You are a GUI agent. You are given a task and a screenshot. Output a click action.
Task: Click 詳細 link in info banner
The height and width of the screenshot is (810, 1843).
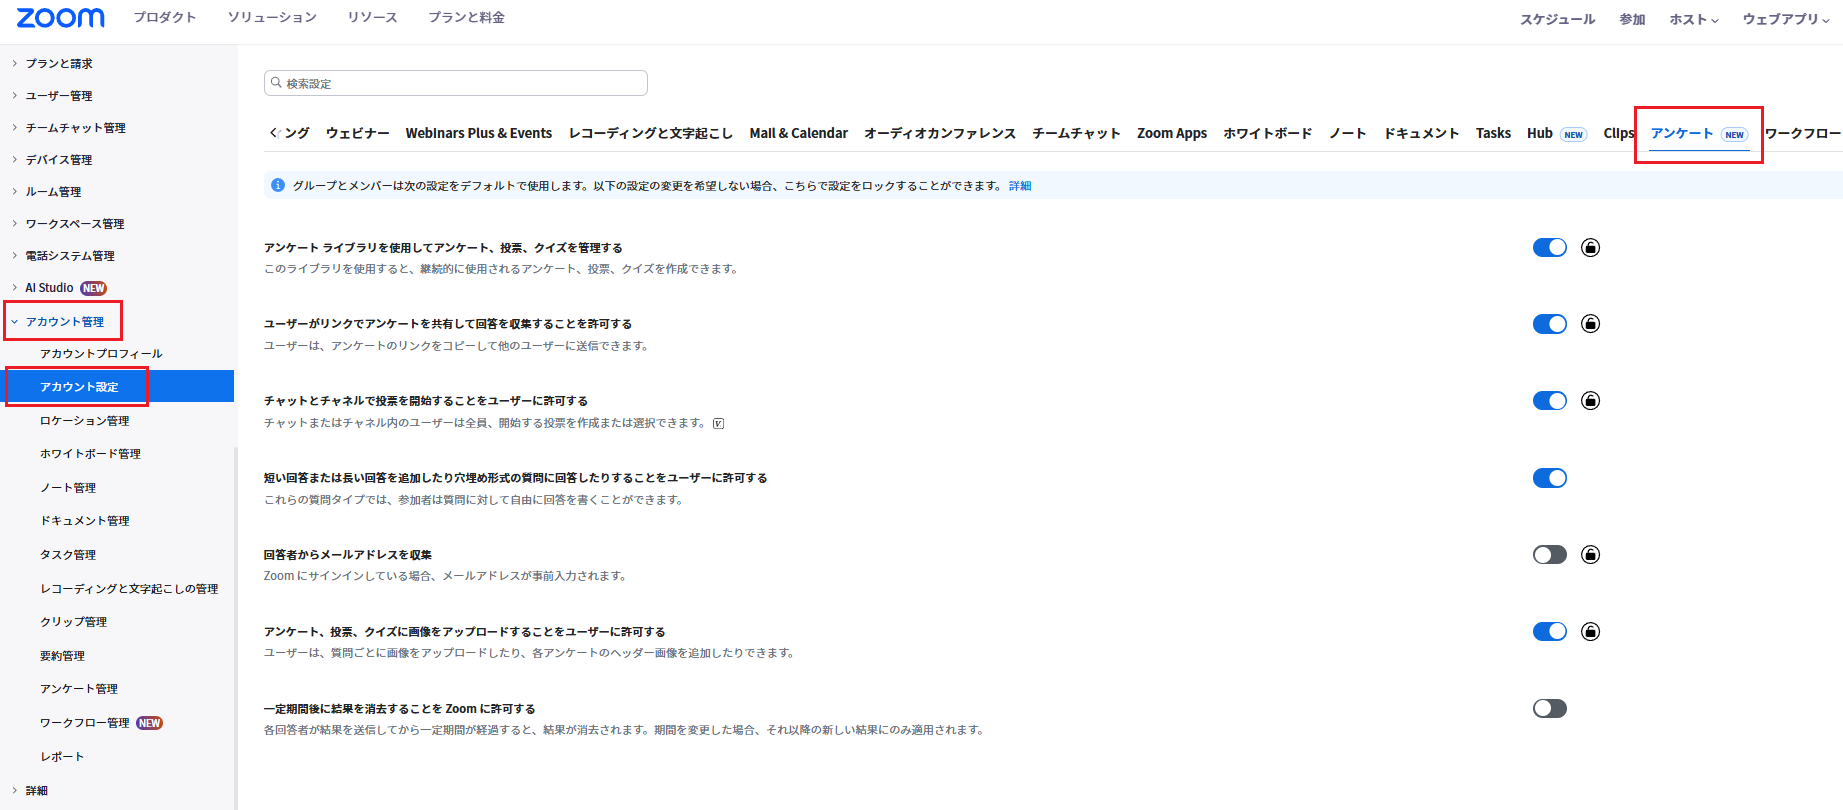tap(1019, 186)
